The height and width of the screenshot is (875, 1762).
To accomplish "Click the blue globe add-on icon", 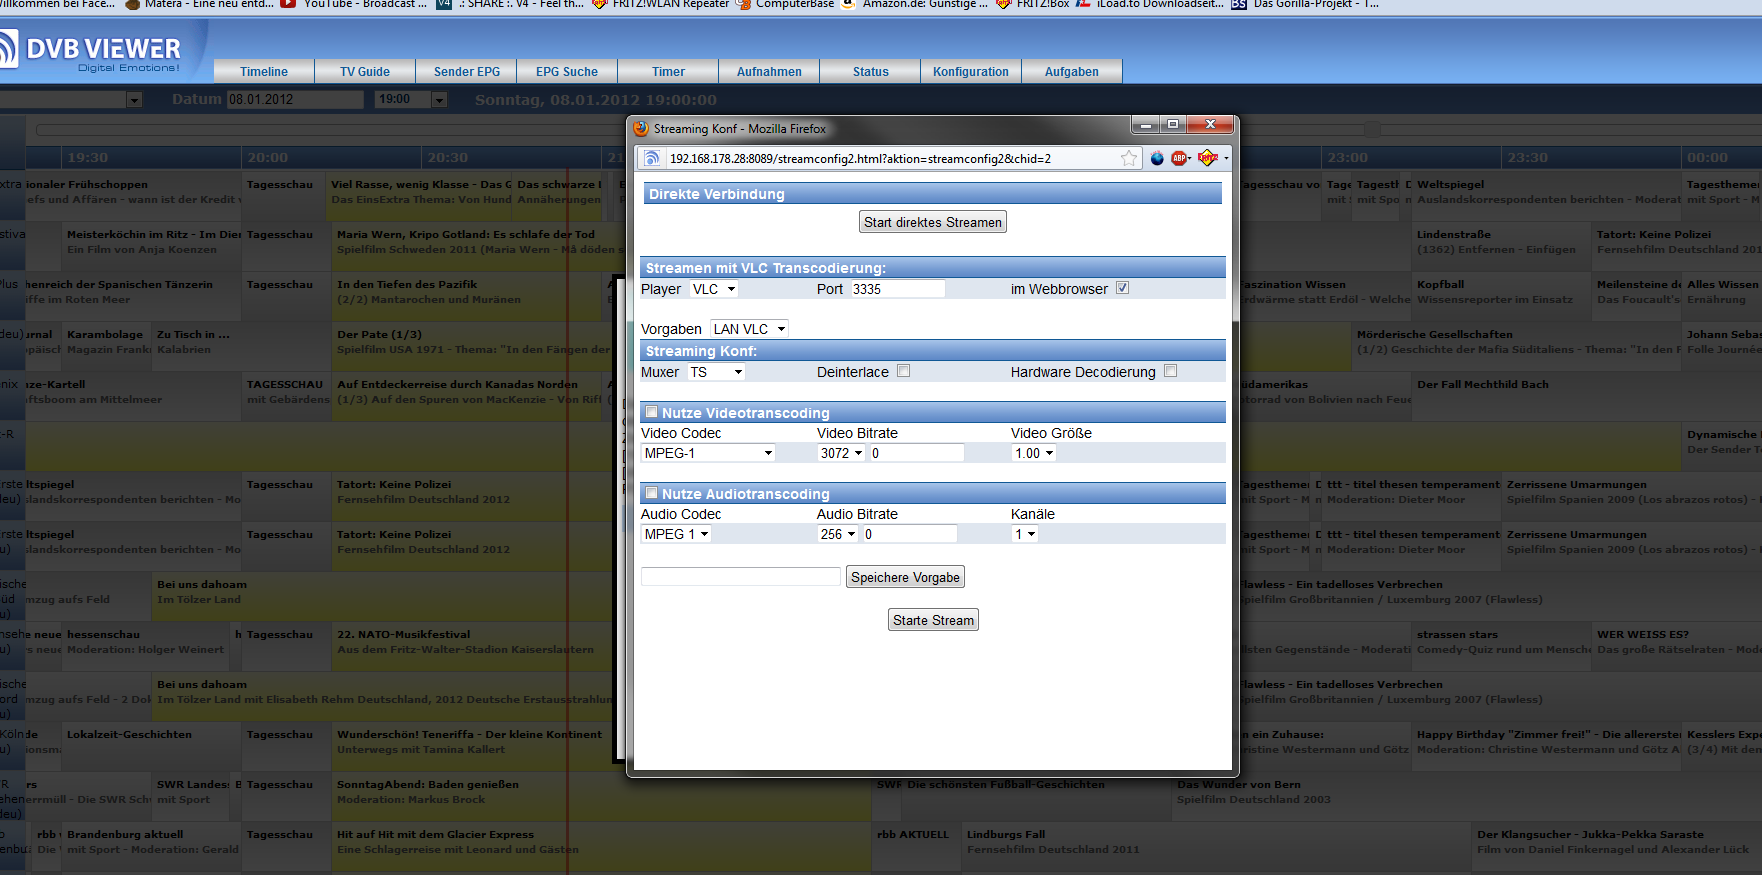I will [1157, 158].
